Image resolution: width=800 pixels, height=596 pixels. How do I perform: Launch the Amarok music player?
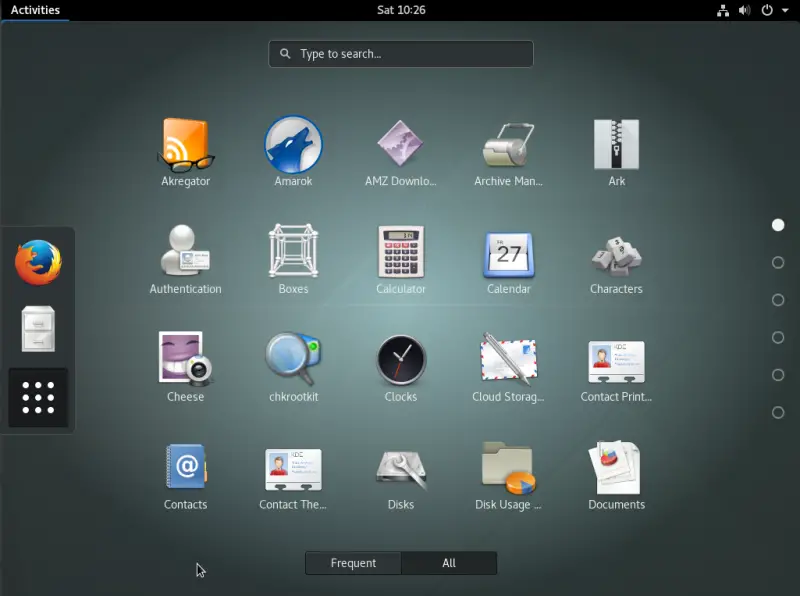coord(293,150)
